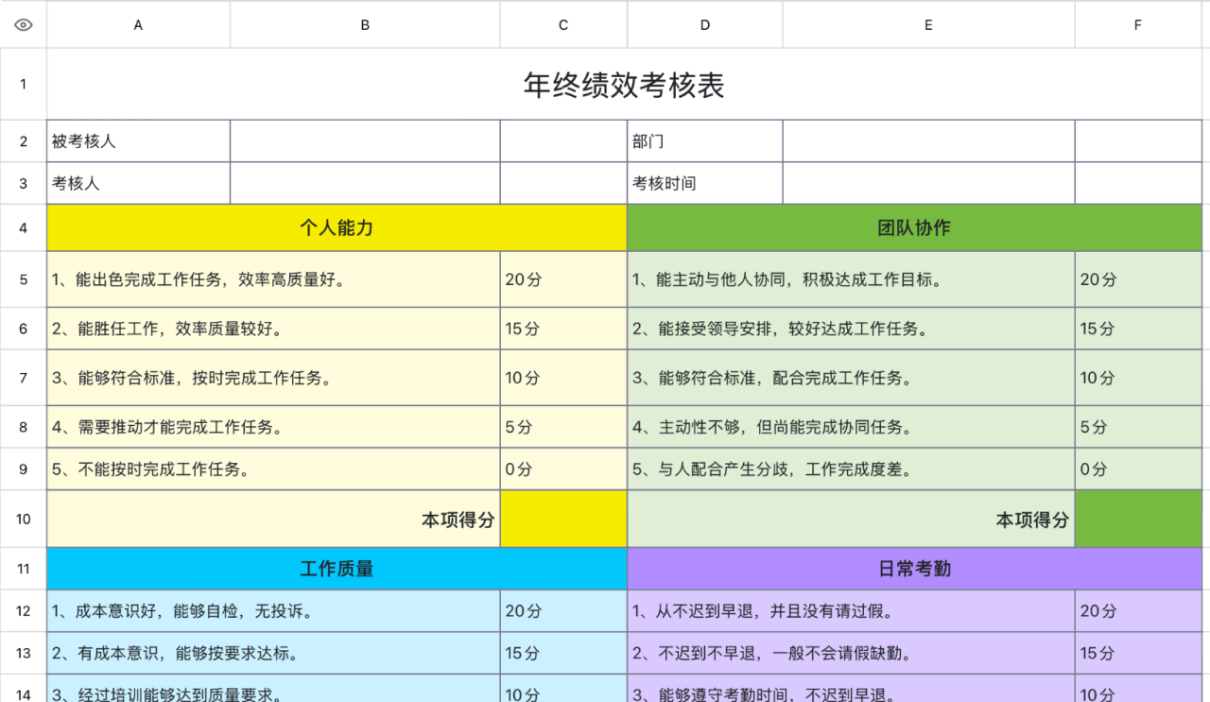Select the blue 工作质量 header cell
The height and width of the screenshot is (702, 1210).
click(337, 569)
